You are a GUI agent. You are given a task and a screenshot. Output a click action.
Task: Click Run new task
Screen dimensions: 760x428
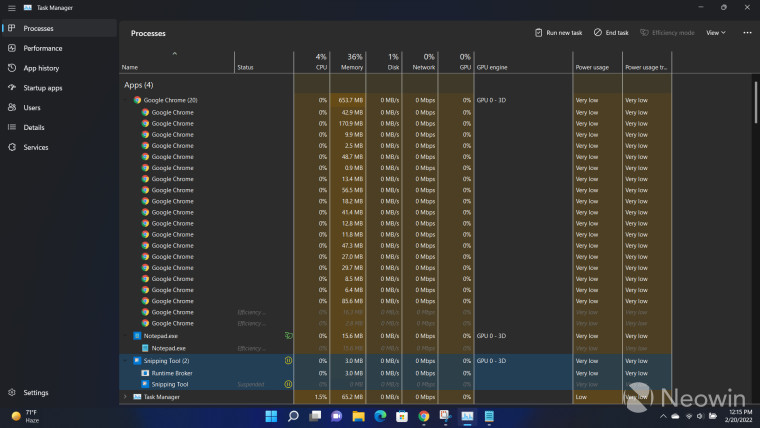pyautogui.click(x=558, y=32)
